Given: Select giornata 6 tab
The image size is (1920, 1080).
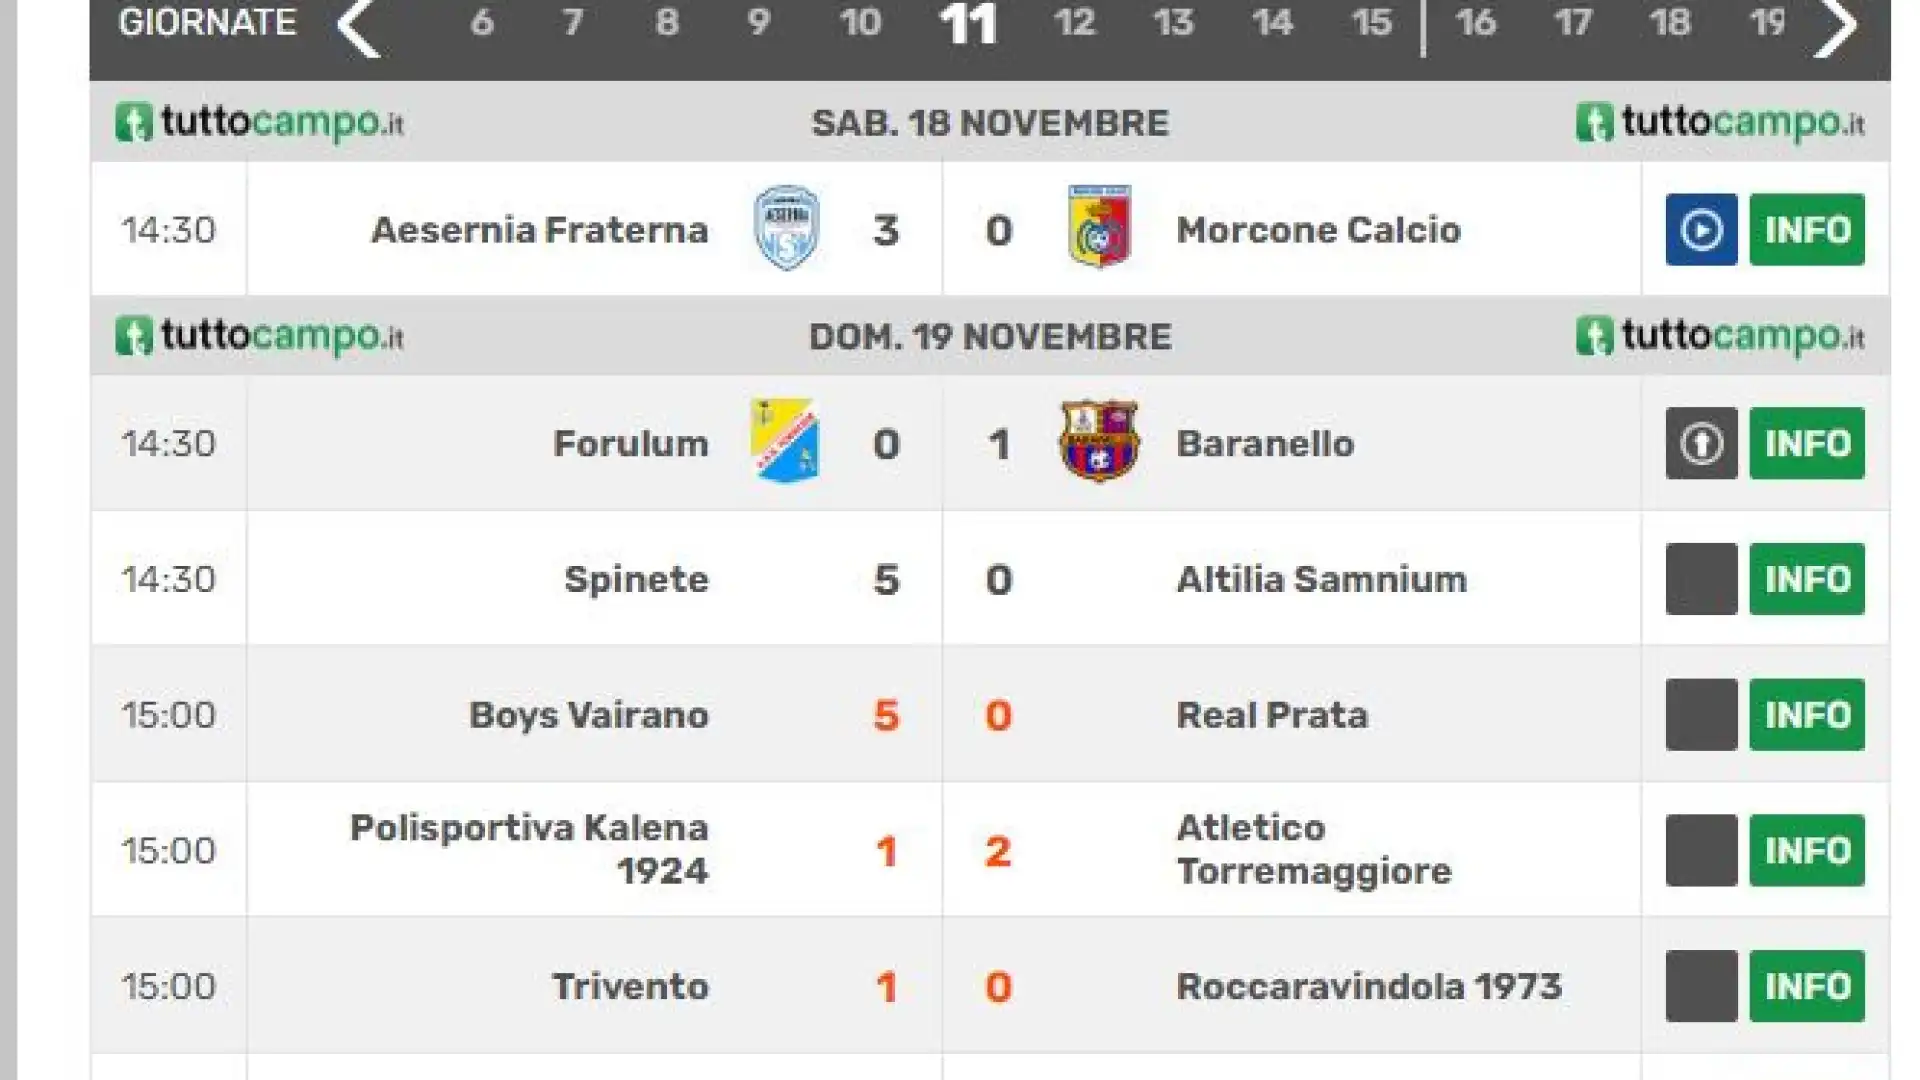Looking at the screenshot, I should coord(482,22).
